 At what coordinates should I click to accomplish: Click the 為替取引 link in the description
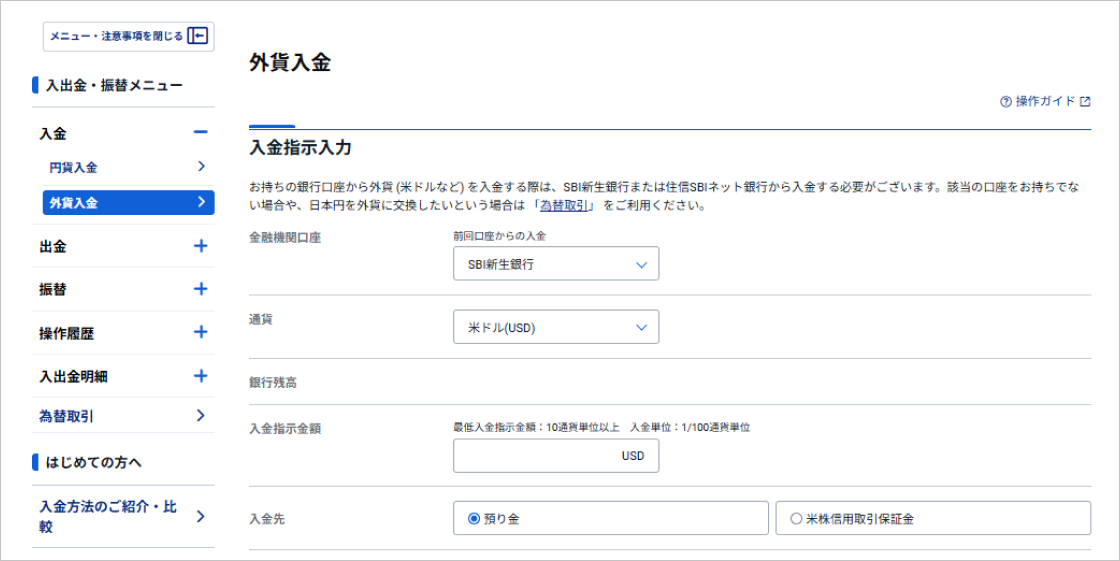(566, 206)
